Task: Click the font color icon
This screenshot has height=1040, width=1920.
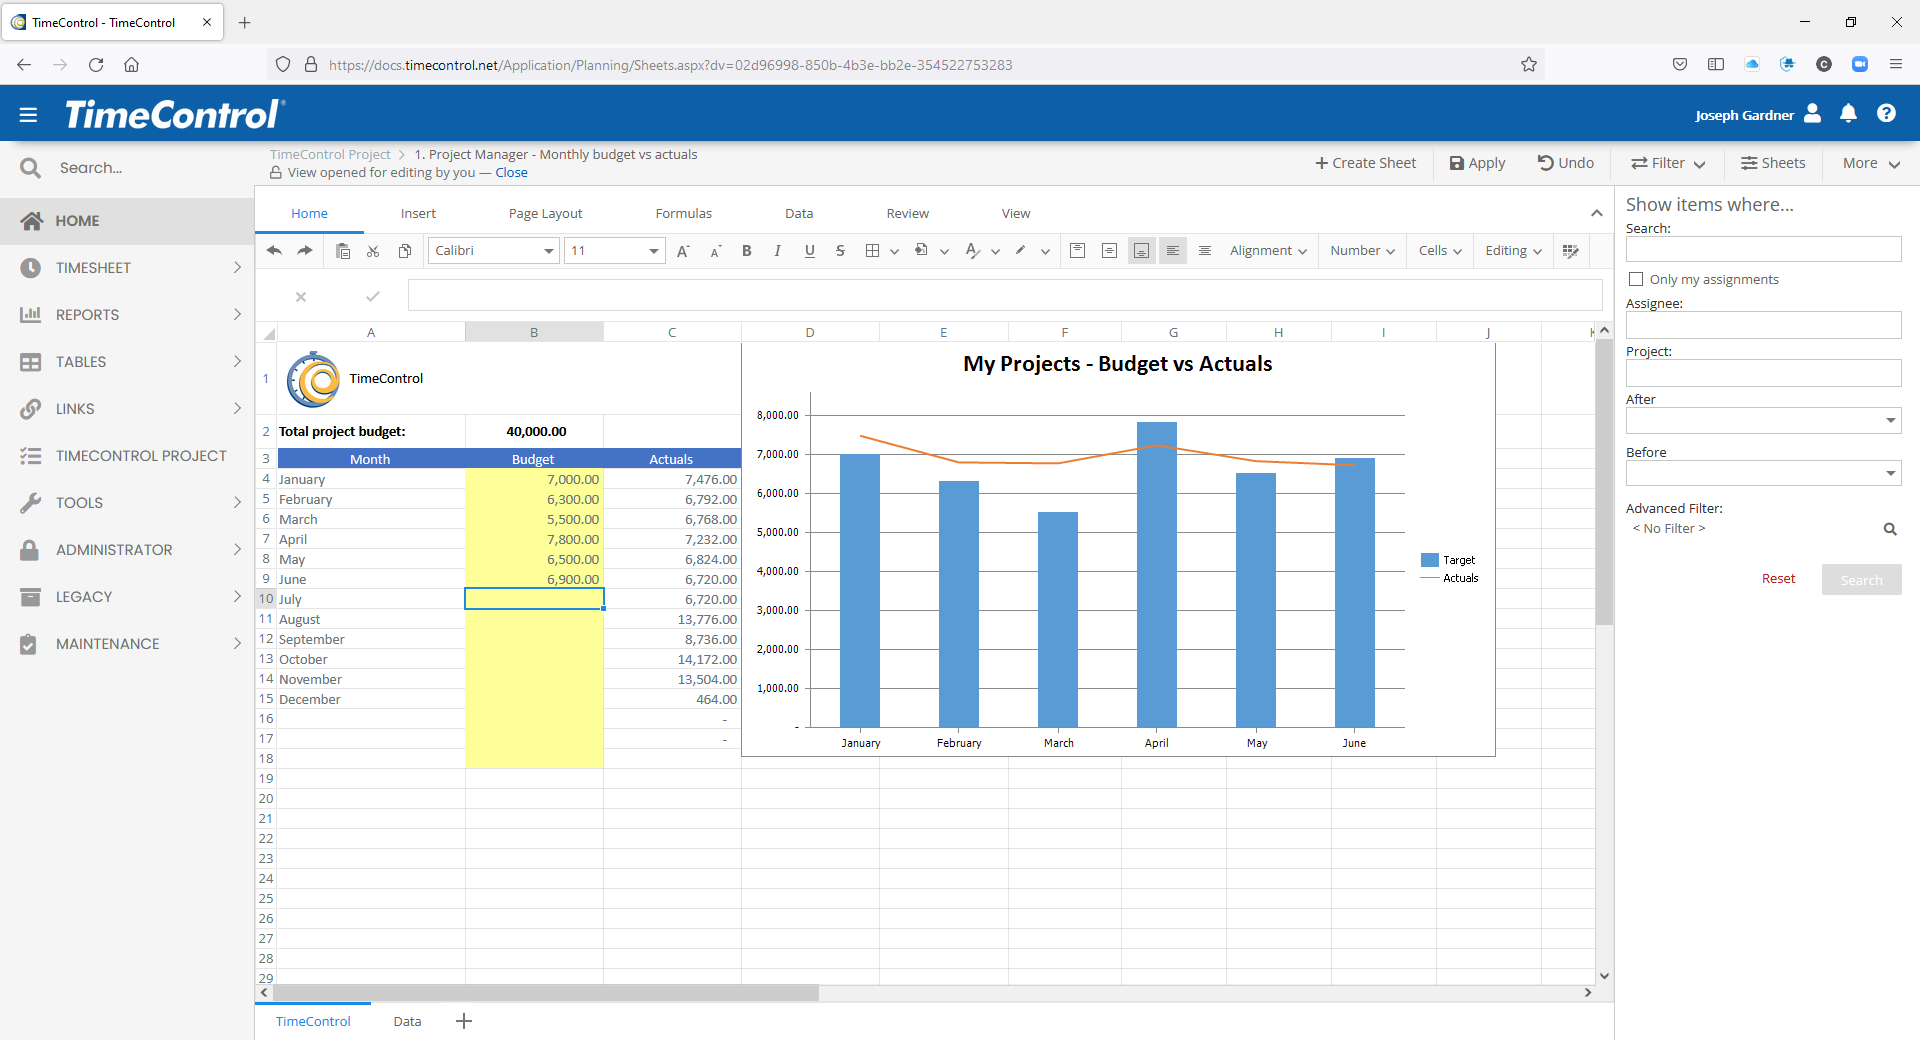Action: tap(972, 251)
